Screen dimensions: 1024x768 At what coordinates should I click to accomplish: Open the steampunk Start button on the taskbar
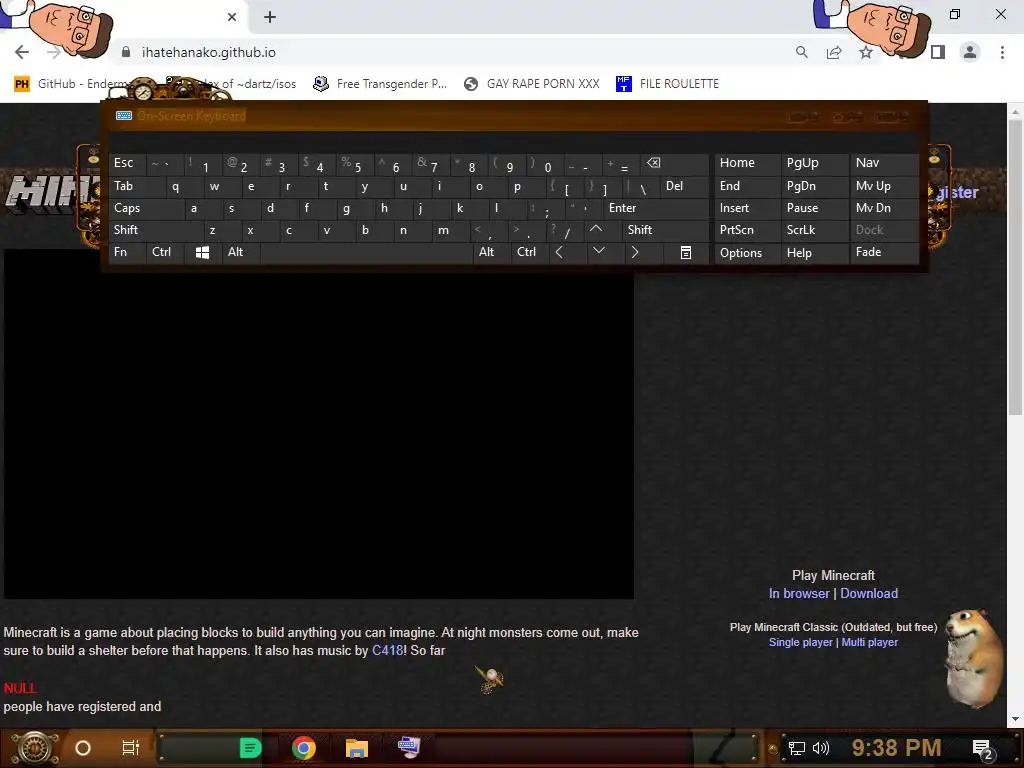click(x=35, y=748)
